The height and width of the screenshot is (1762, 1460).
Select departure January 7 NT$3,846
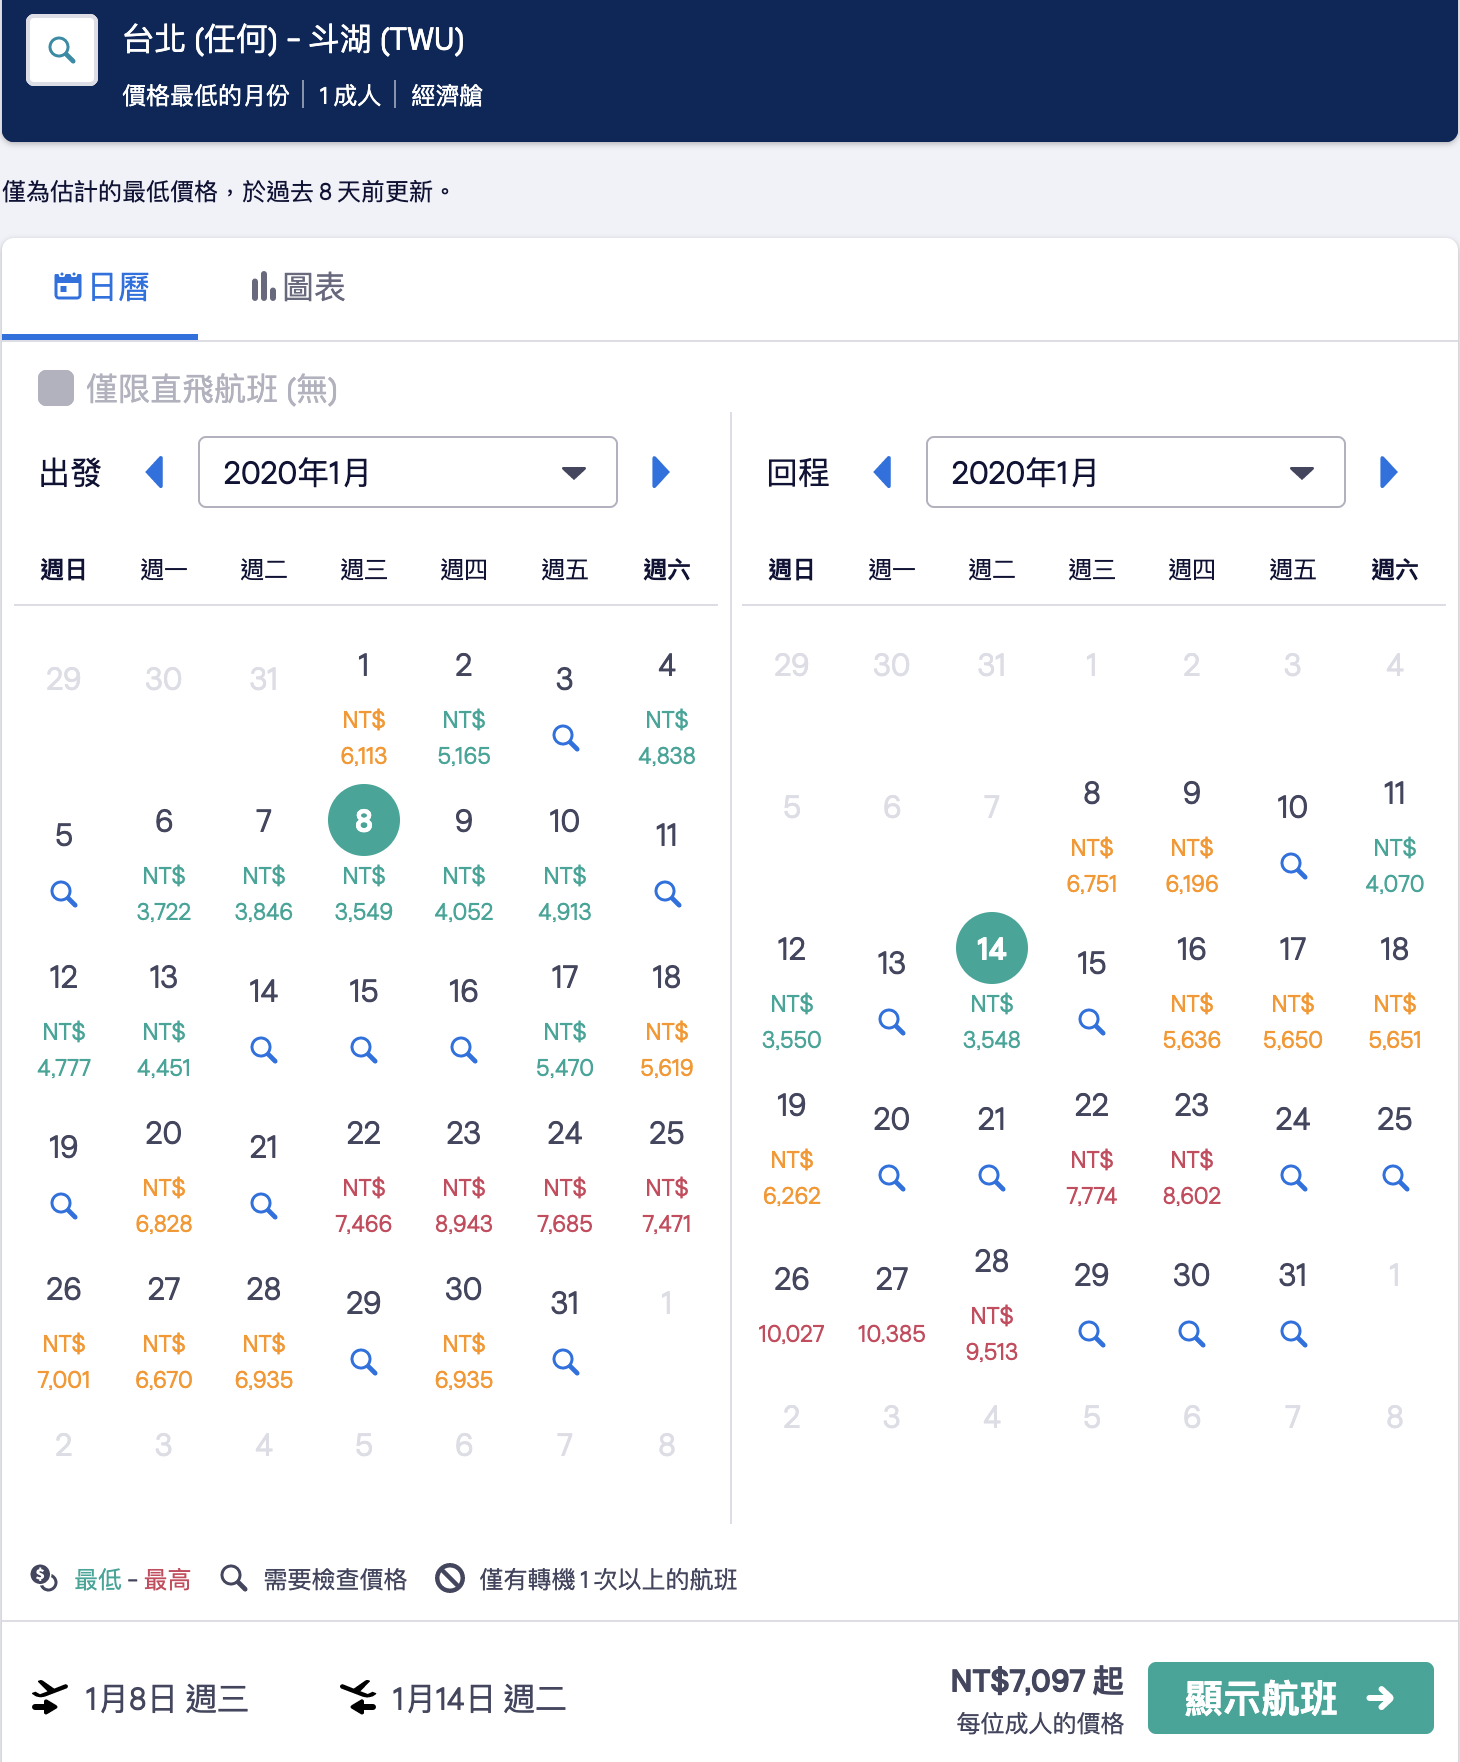click(x=264, y=865)
